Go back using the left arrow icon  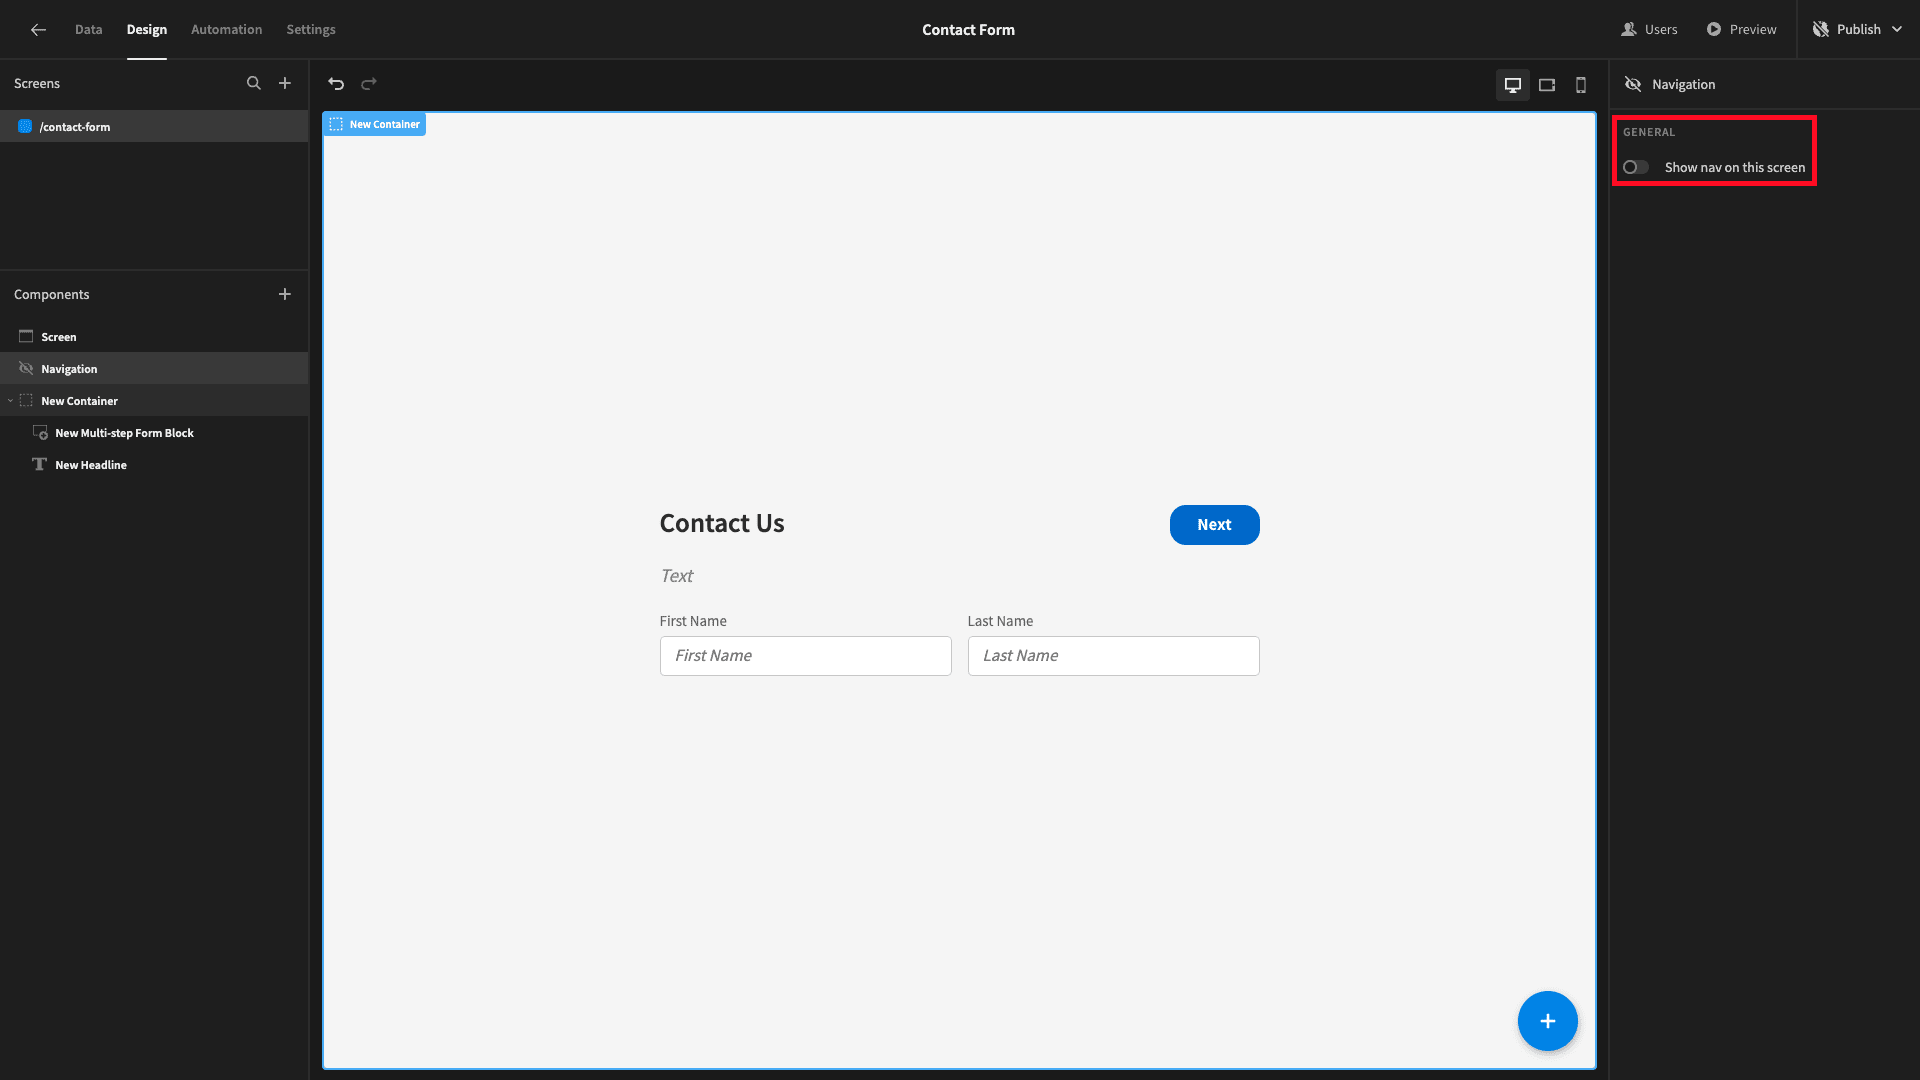coord(38,30)
